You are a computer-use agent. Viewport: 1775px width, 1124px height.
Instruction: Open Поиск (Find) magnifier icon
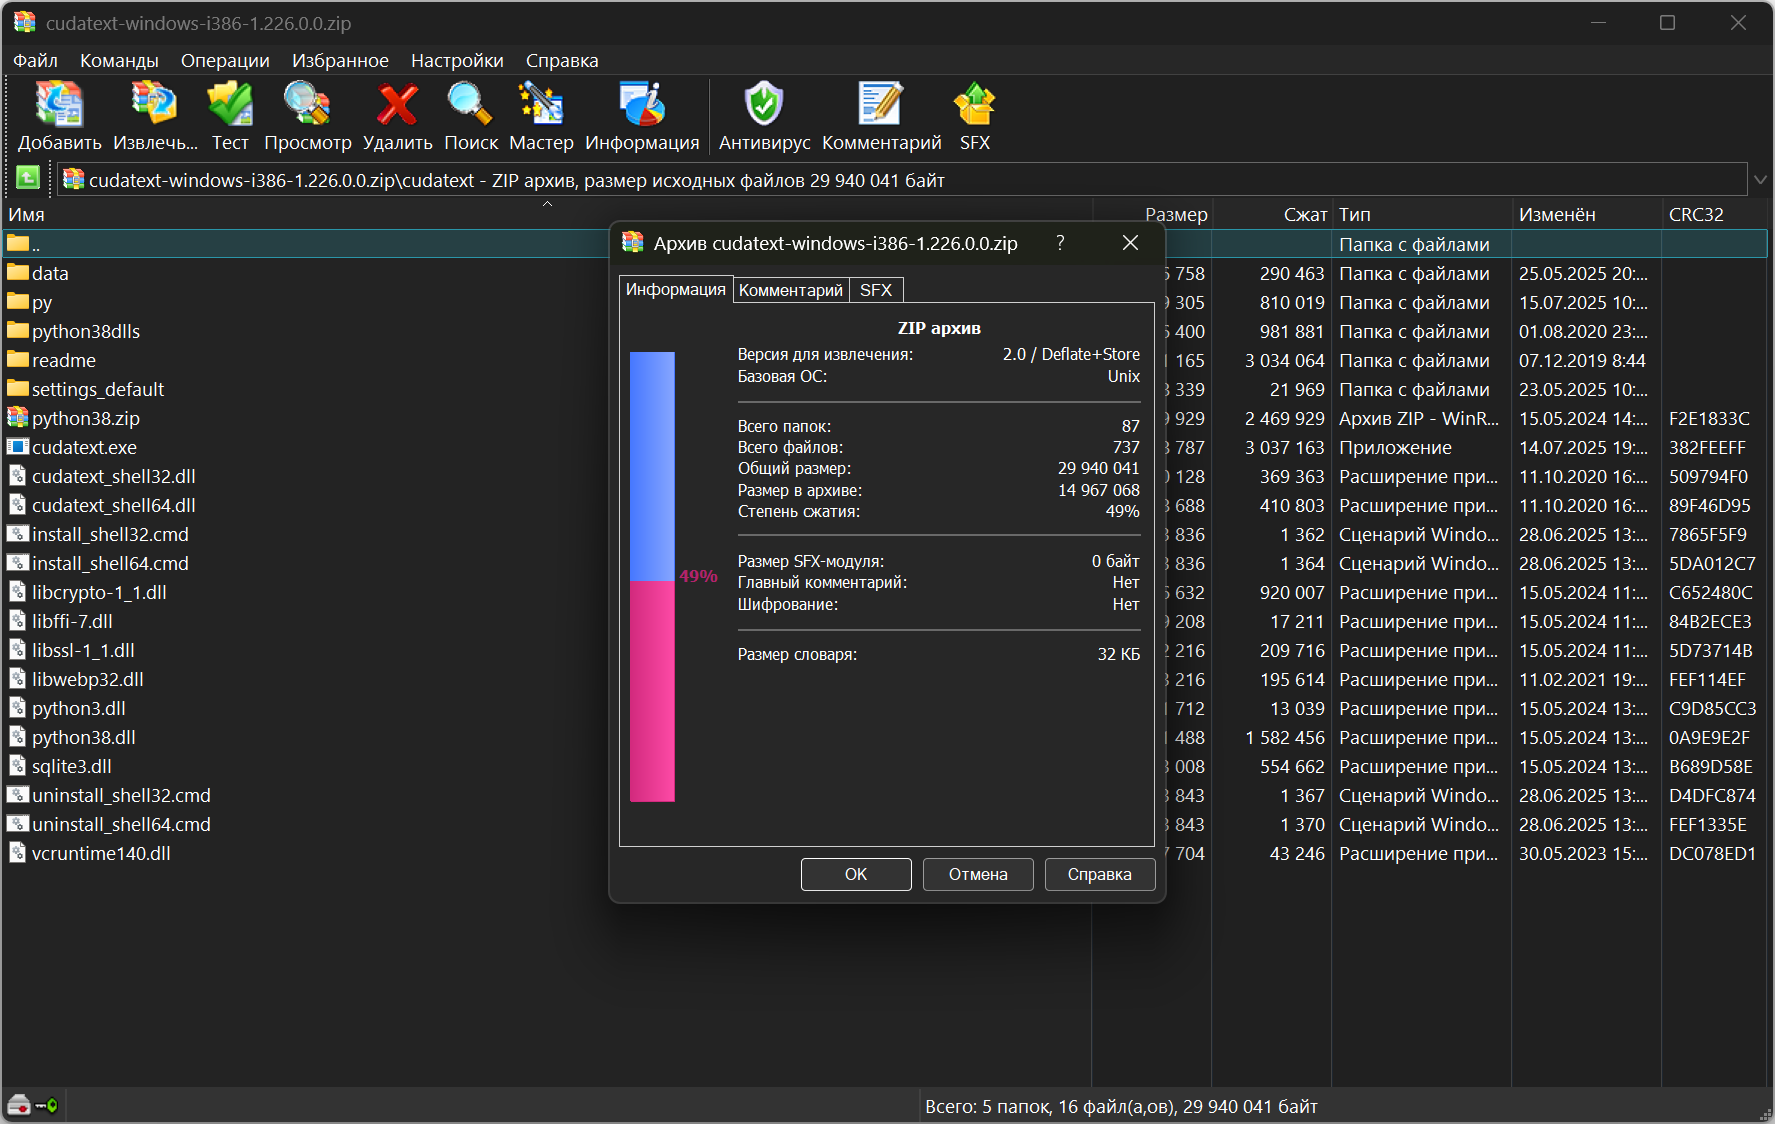point(470,104)
